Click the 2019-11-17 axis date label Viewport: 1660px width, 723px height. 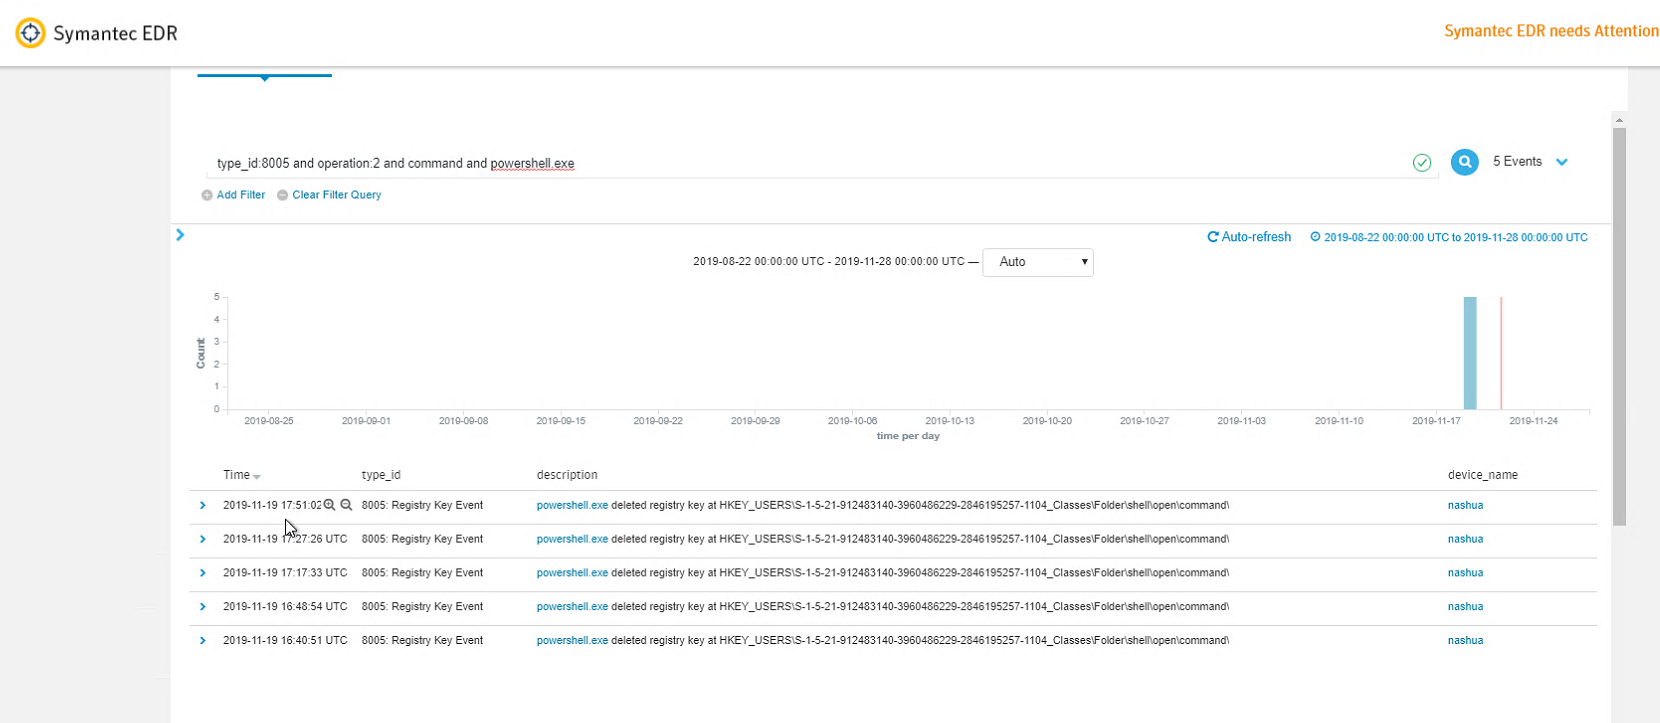point(1436,421)
